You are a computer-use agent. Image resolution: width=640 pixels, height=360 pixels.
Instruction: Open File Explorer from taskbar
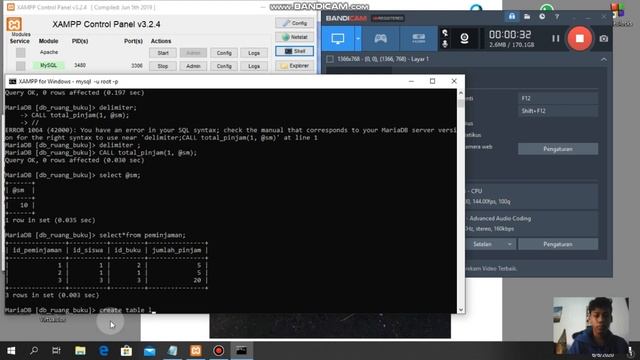[80, 351]
